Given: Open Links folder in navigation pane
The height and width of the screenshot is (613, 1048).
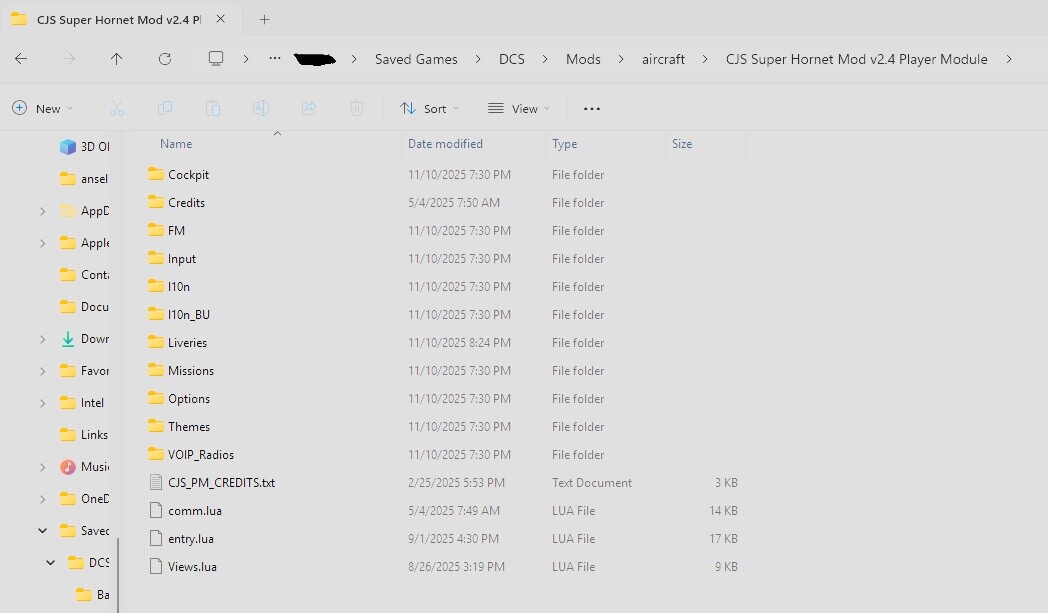Looking at the screenshot, I should (84, 435).
